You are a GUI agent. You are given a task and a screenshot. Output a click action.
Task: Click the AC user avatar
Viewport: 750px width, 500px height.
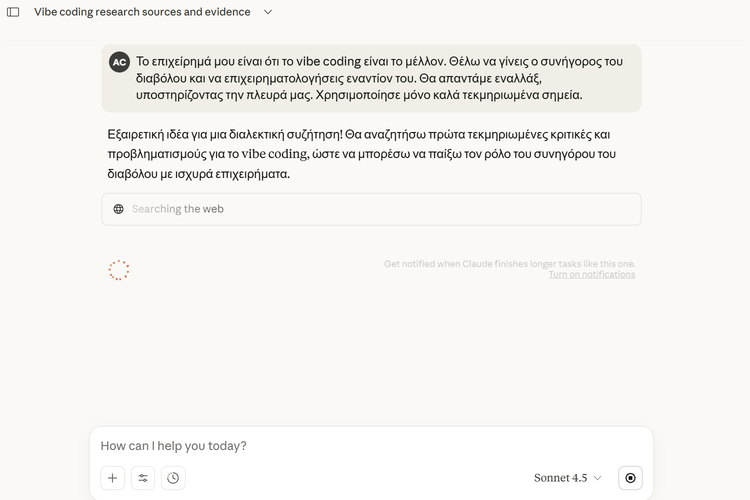(119, 61)
